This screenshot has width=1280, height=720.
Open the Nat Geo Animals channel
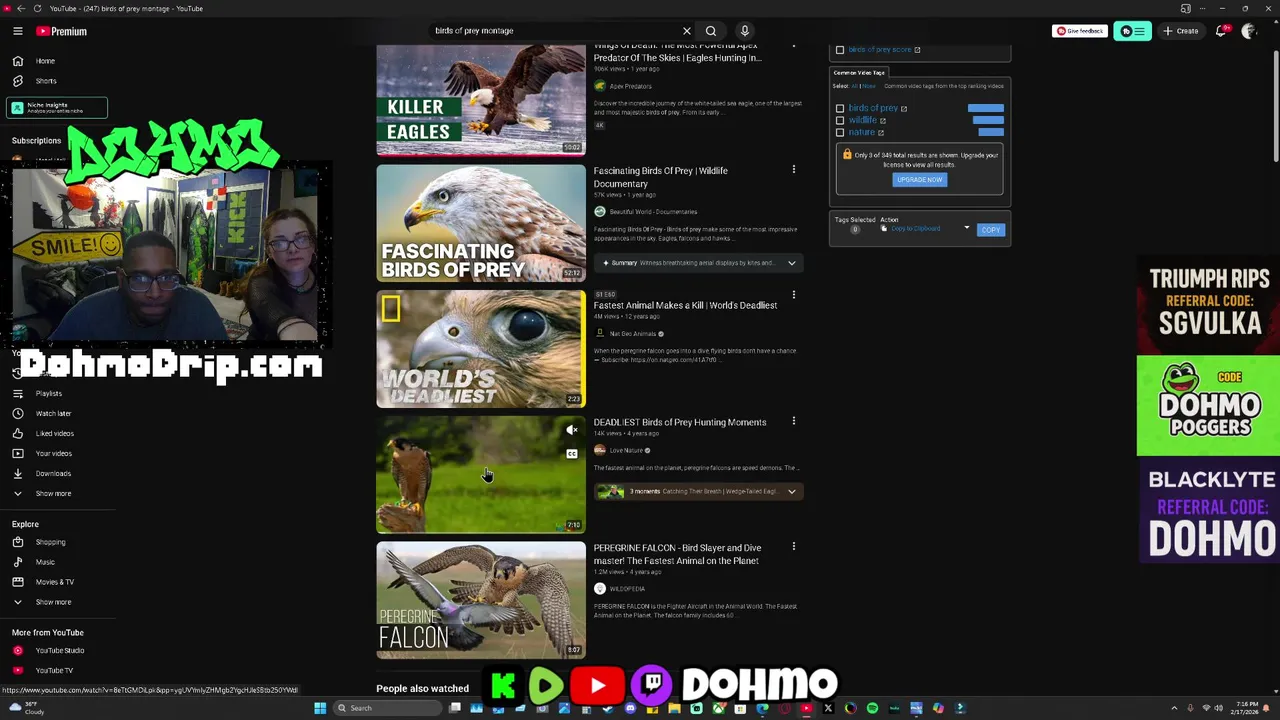coord(632,334)
